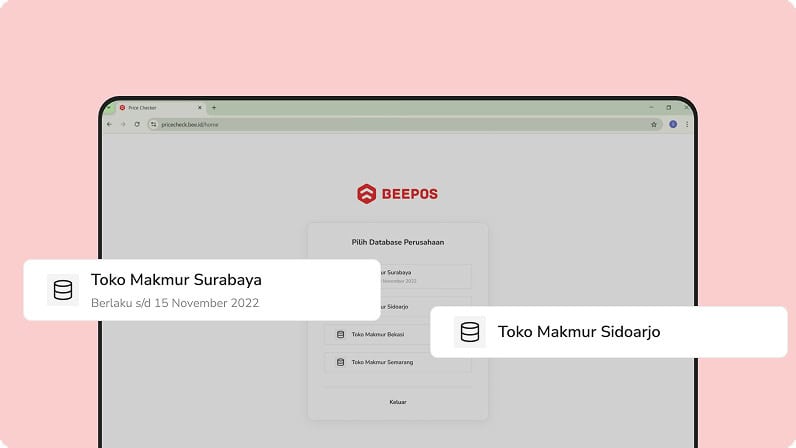Click the Keluar link
Screen dimensions: 796x448
click(x=397, y=402)
